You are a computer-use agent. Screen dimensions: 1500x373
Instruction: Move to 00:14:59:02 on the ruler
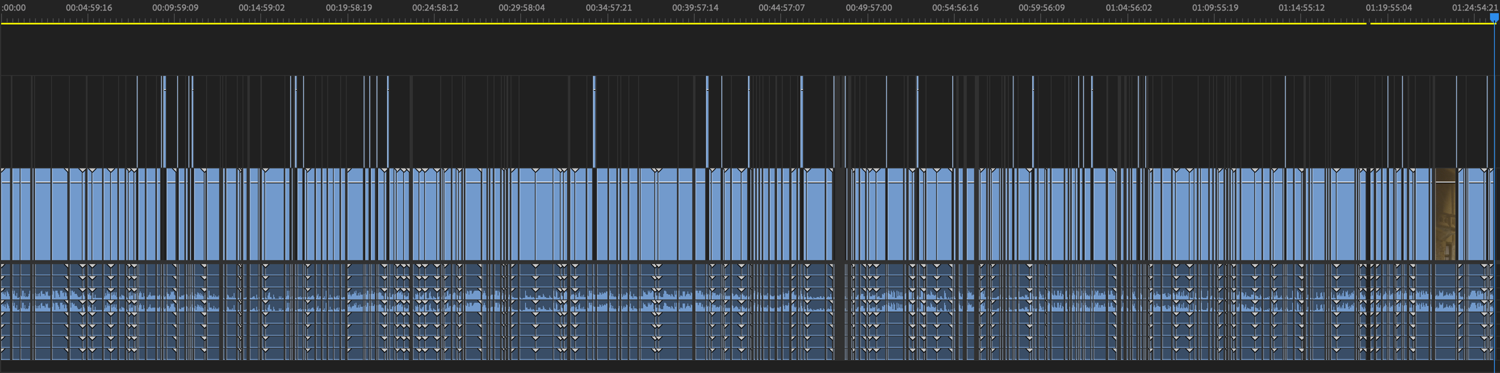[262, 7]
